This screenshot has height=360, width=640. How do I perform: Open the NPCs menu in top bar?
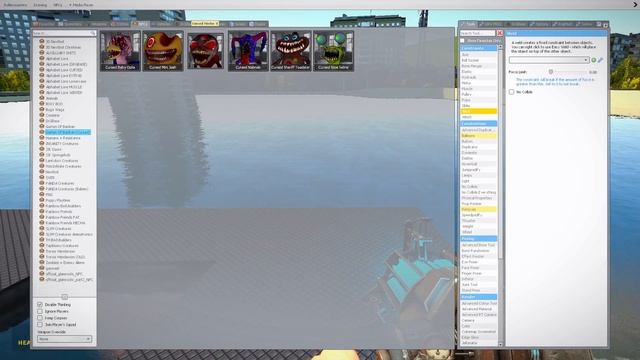[x=58, y=5]
